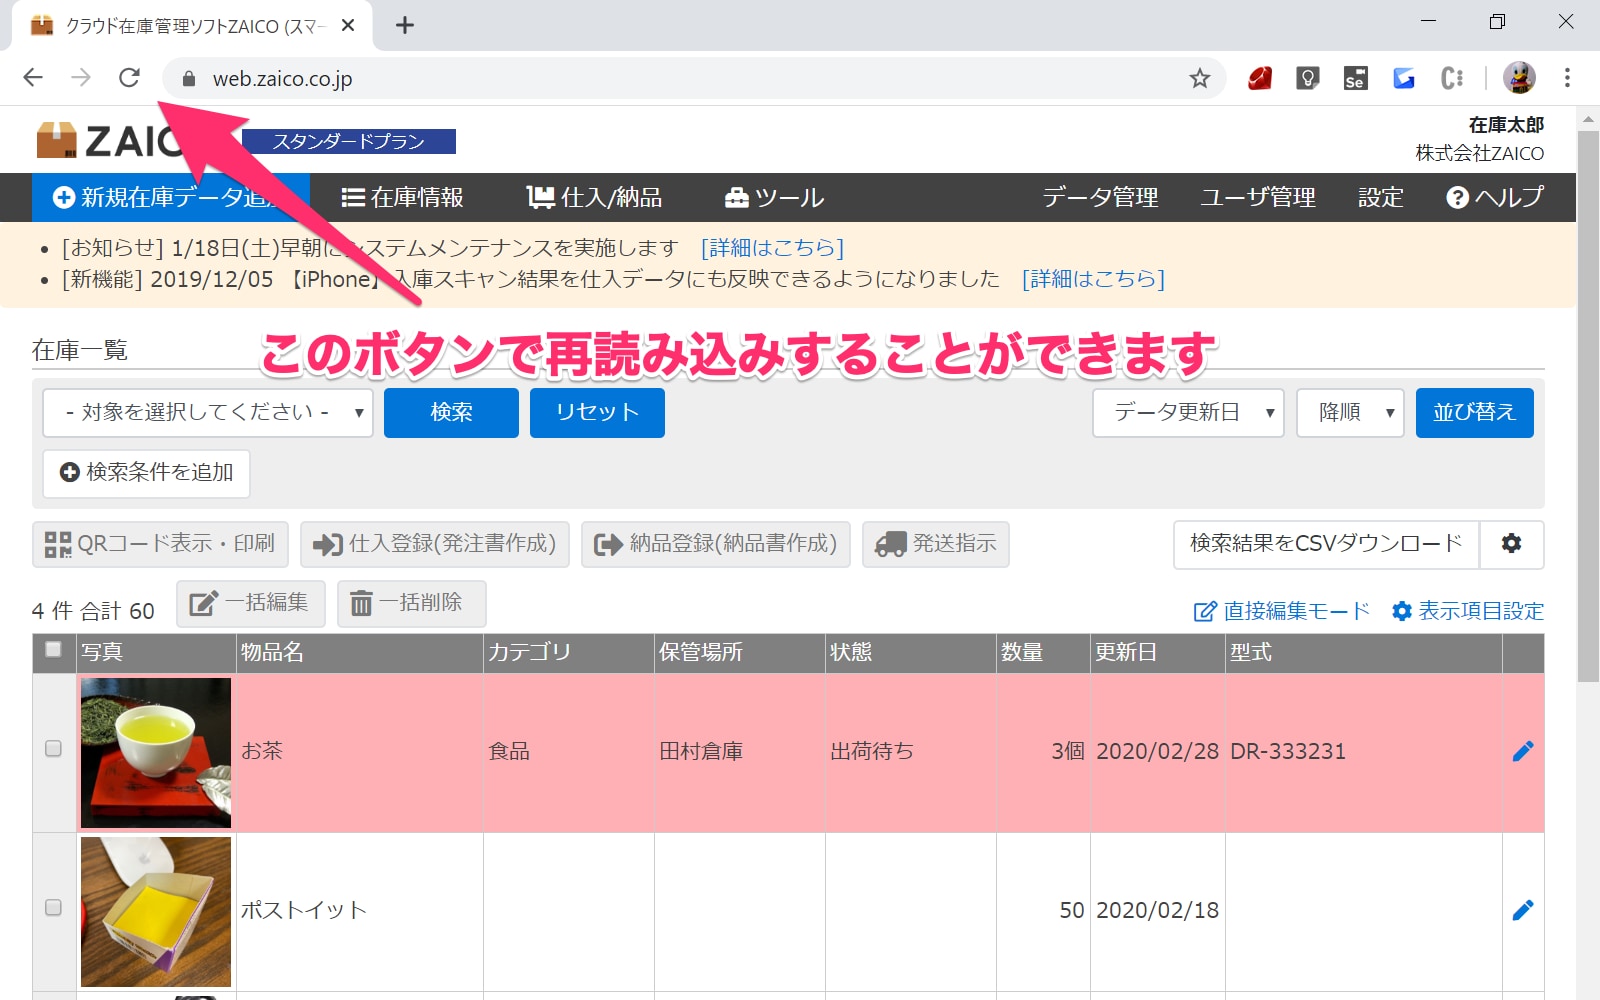Open the lightbulb extension icon
Screen dimensions: 1600x1000
coord(1307,78)
